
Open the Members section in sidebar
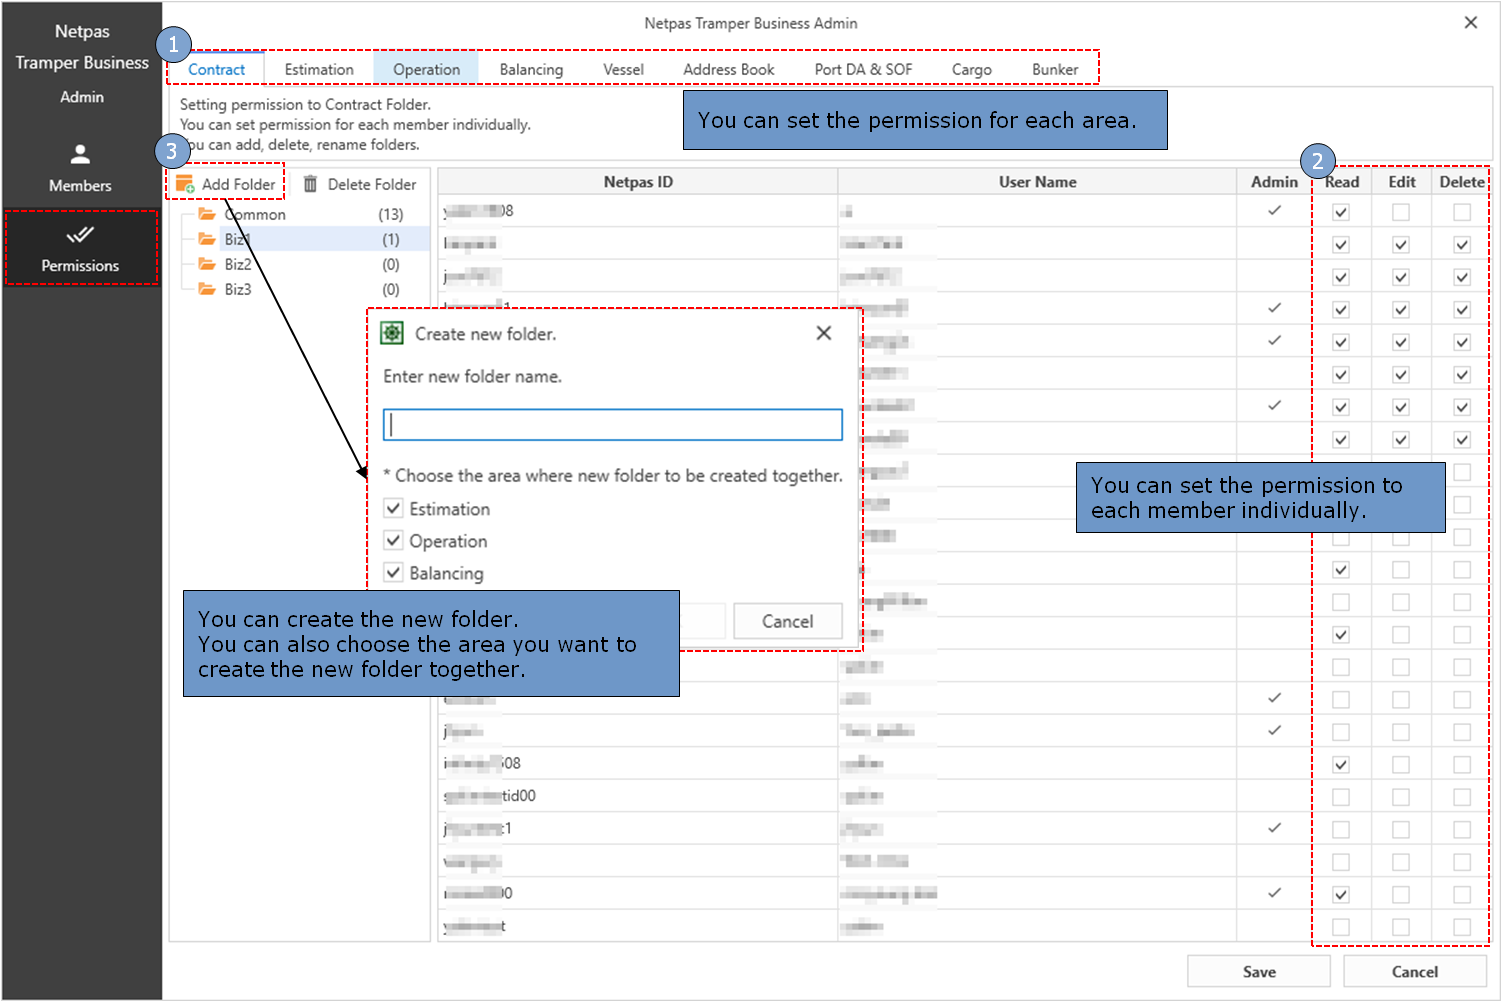80,168
